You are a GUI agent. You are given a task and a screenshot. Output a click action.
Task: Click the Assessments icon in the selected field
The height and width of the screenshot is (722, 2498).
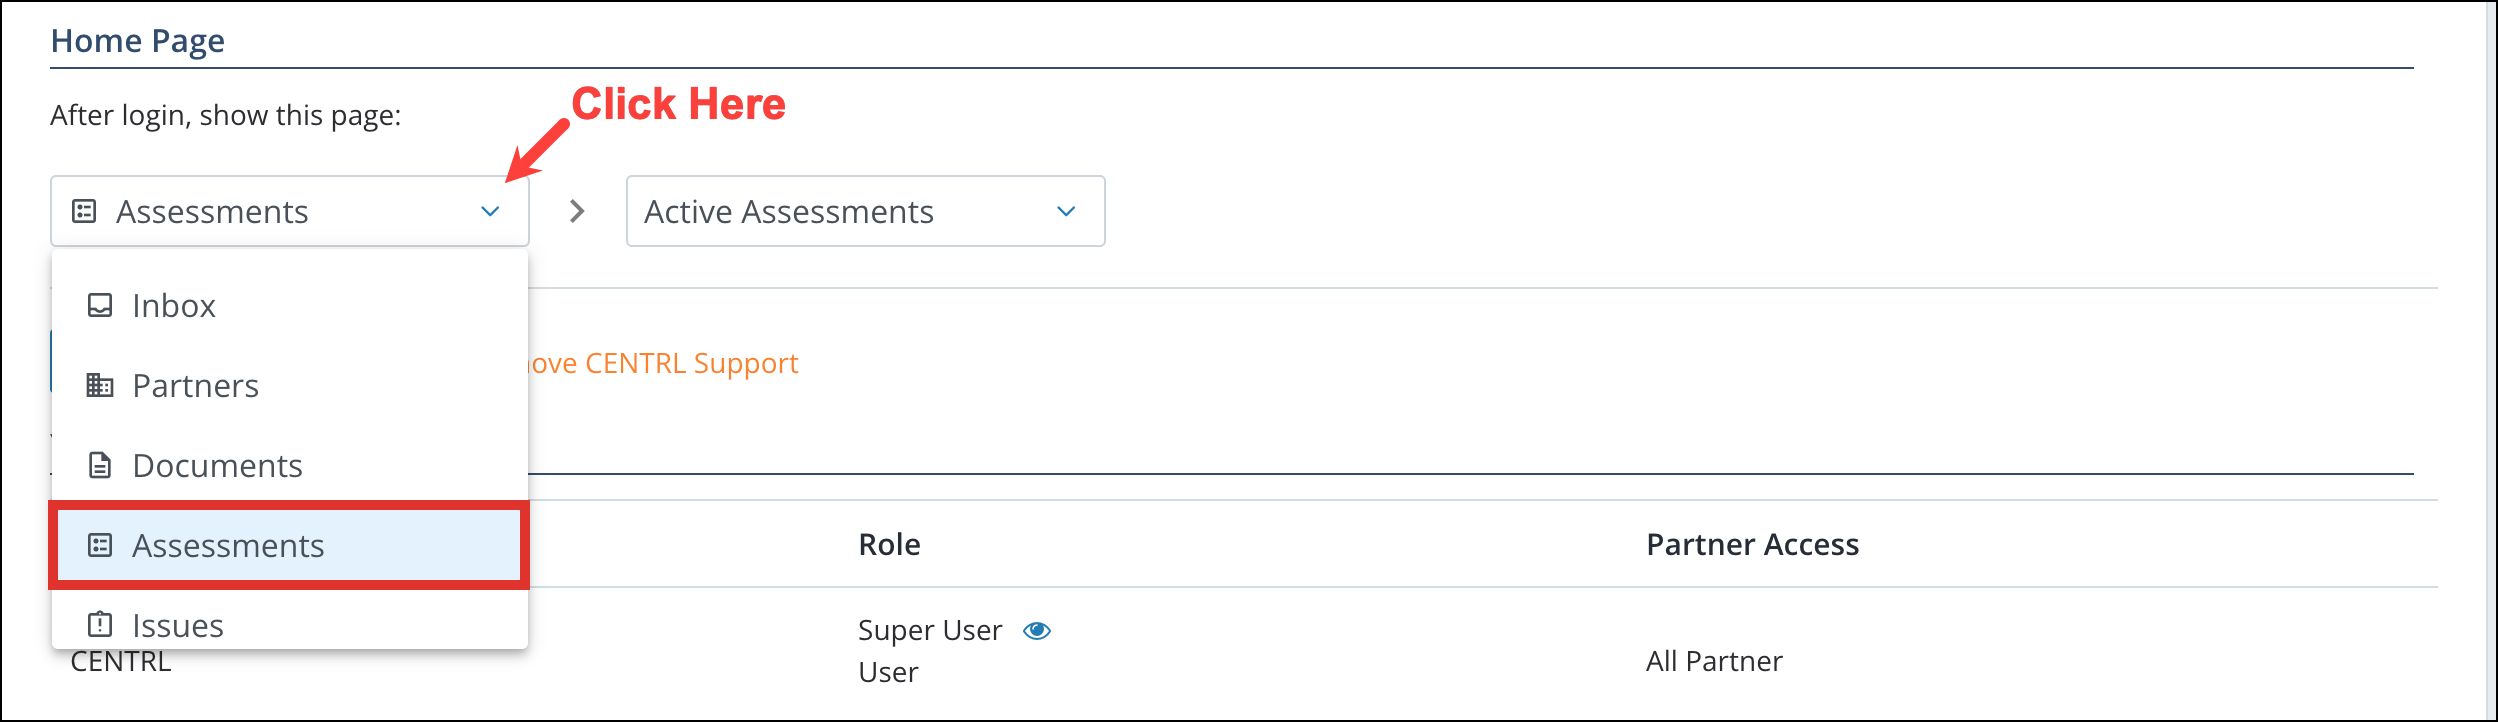(84, 211)
